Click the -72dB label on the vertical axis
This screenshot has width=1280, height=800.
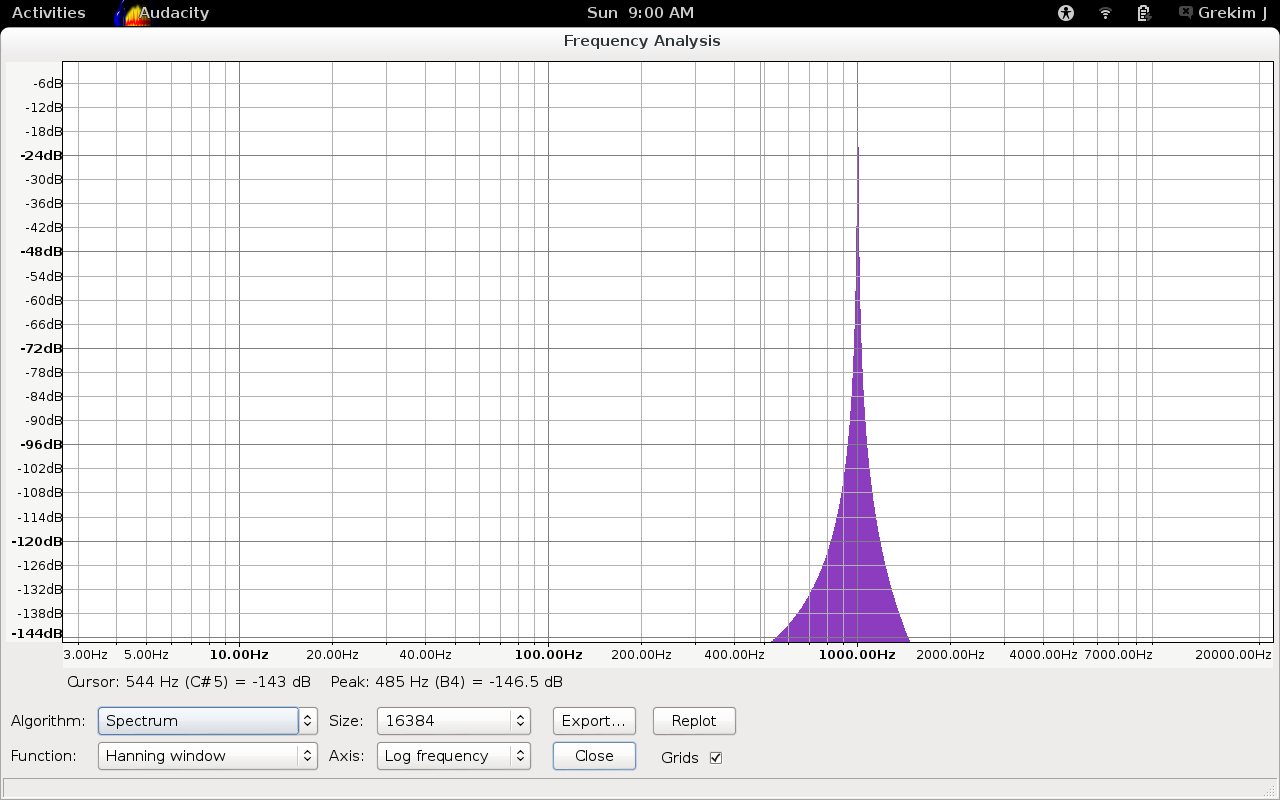click(42, 348)
